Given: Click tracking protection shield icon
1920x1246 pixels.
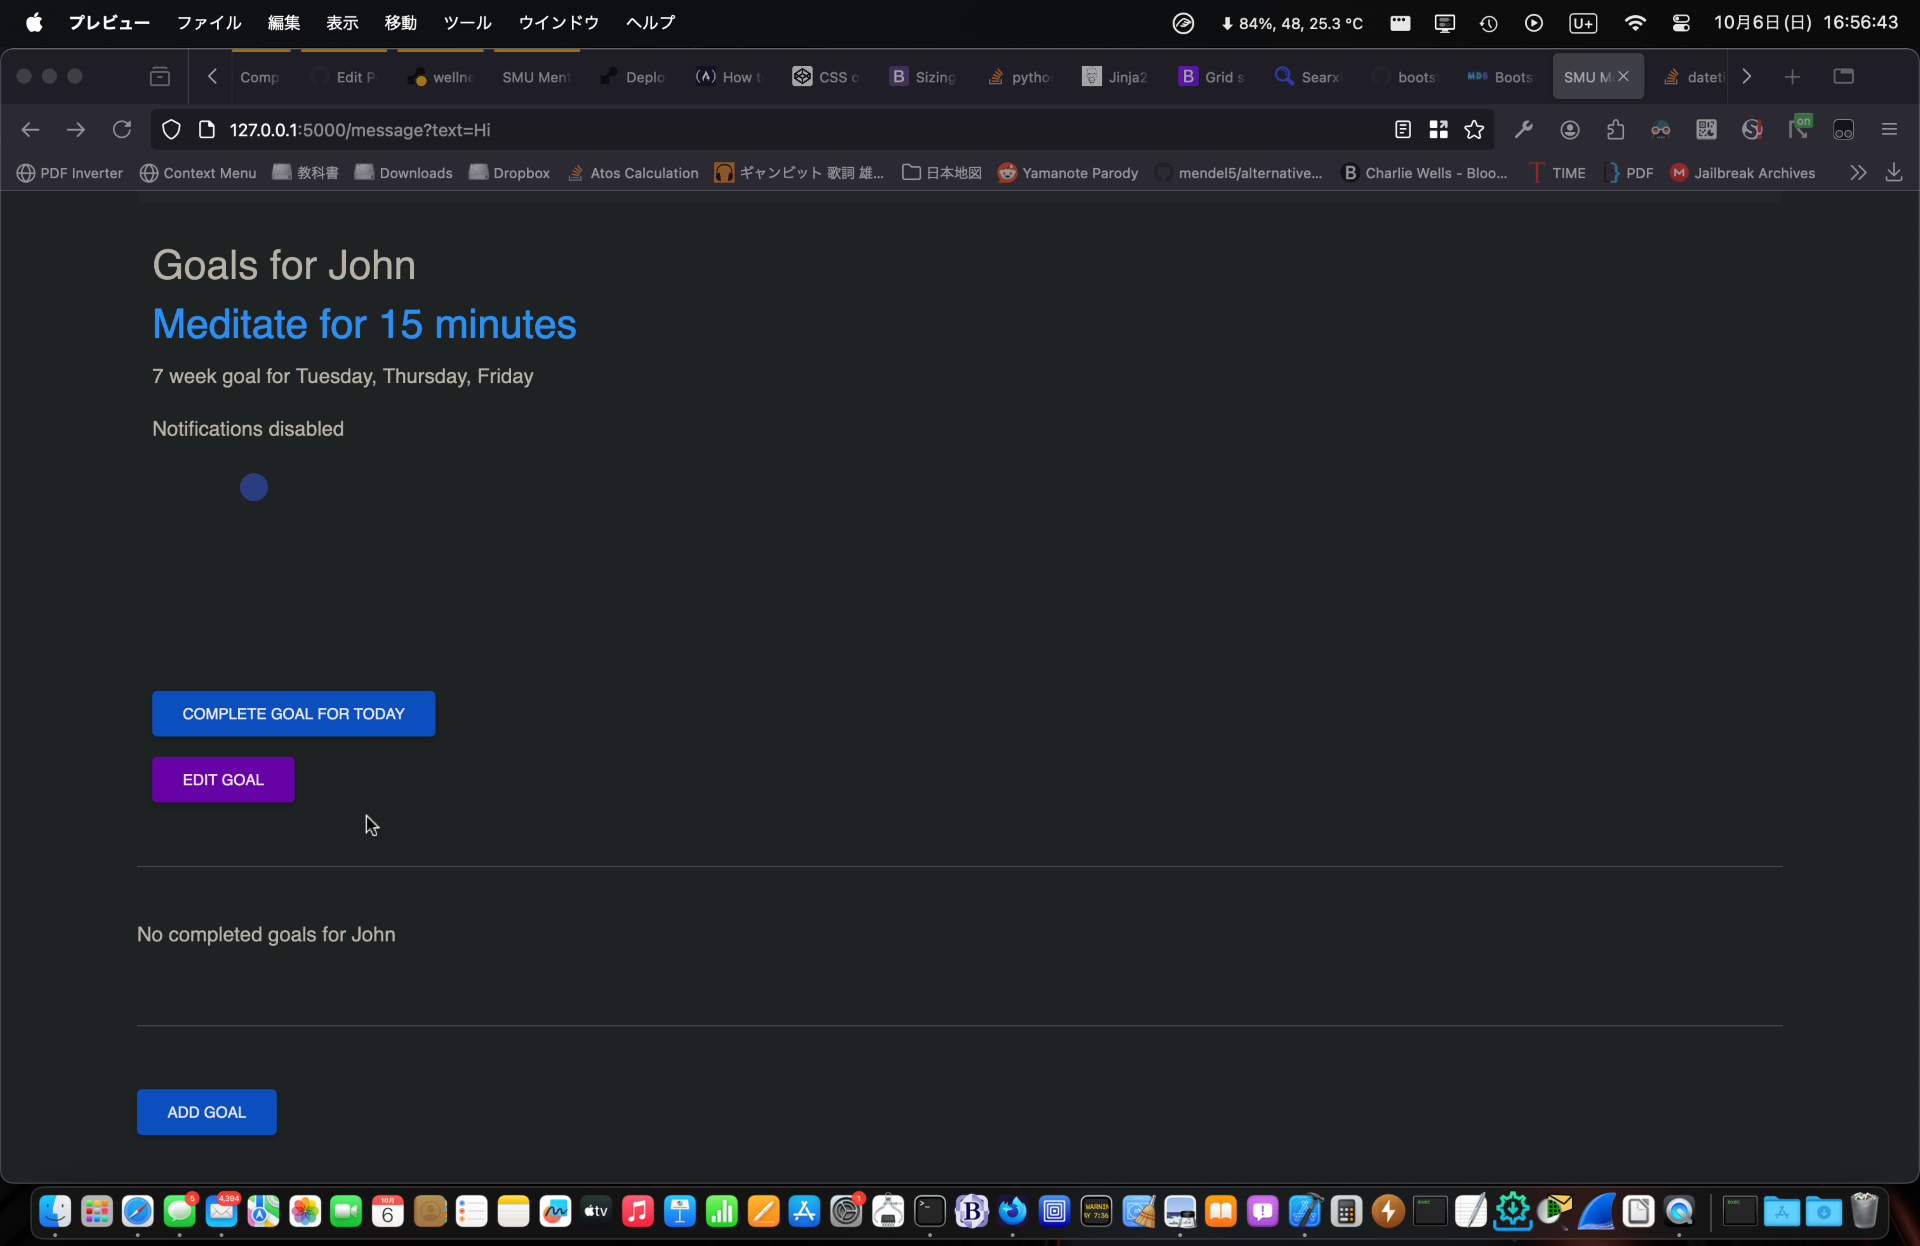Looking at the screenshot, I should coord(171,130).
